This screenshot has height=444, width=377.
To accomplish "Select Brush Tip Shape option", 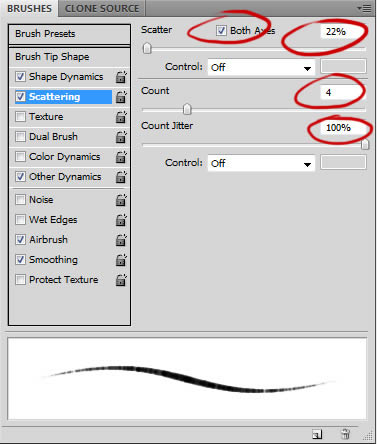I will [69, 57].
